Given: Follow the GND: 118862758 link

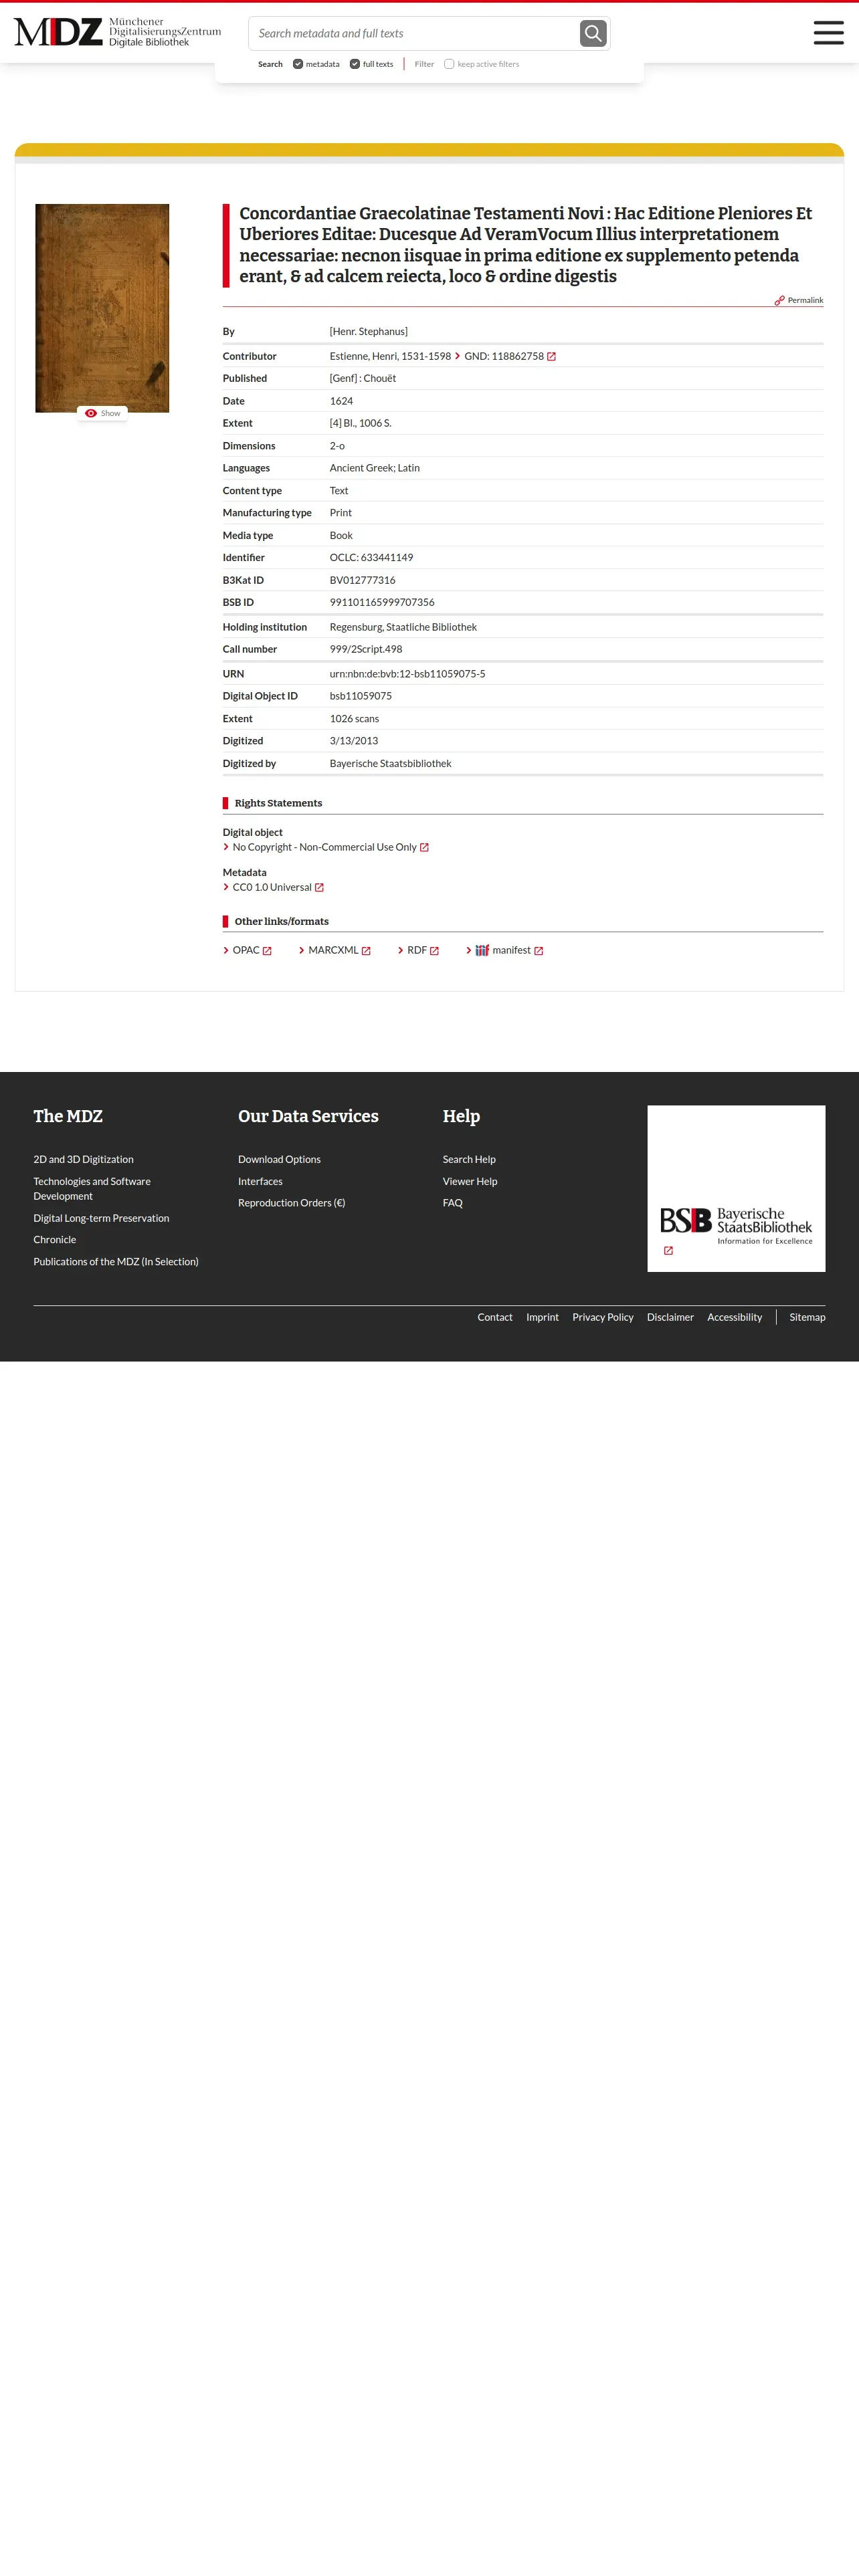Looking at the screenshot, I should click(504, 356).
